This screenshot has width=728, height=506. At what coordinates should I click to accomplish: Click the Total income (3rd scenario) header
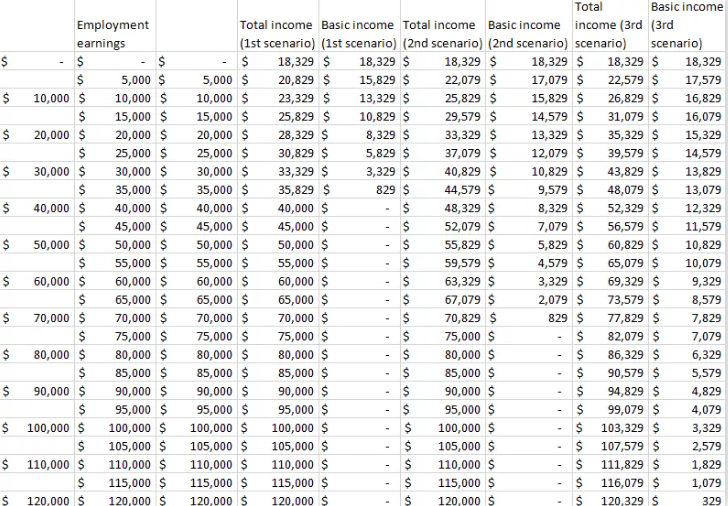coord(608,25)
